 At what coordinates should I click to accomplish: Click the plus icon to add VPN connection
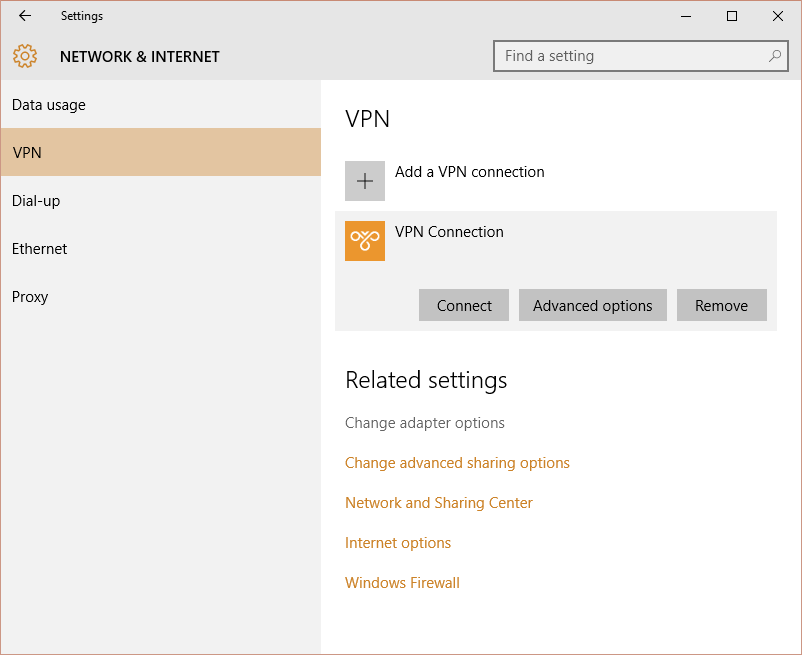click(365, 181)
